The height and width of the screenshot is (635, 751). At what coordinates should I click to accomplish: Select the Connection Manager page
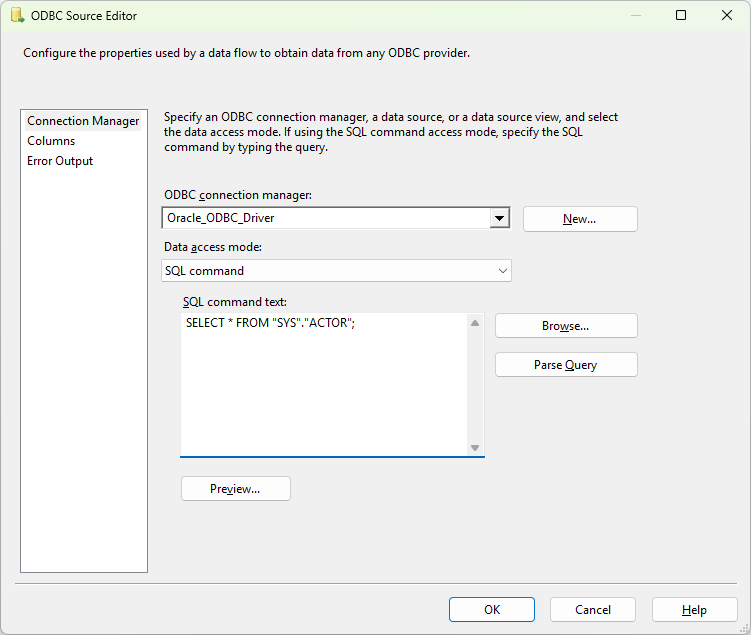(x=83, y=121)
